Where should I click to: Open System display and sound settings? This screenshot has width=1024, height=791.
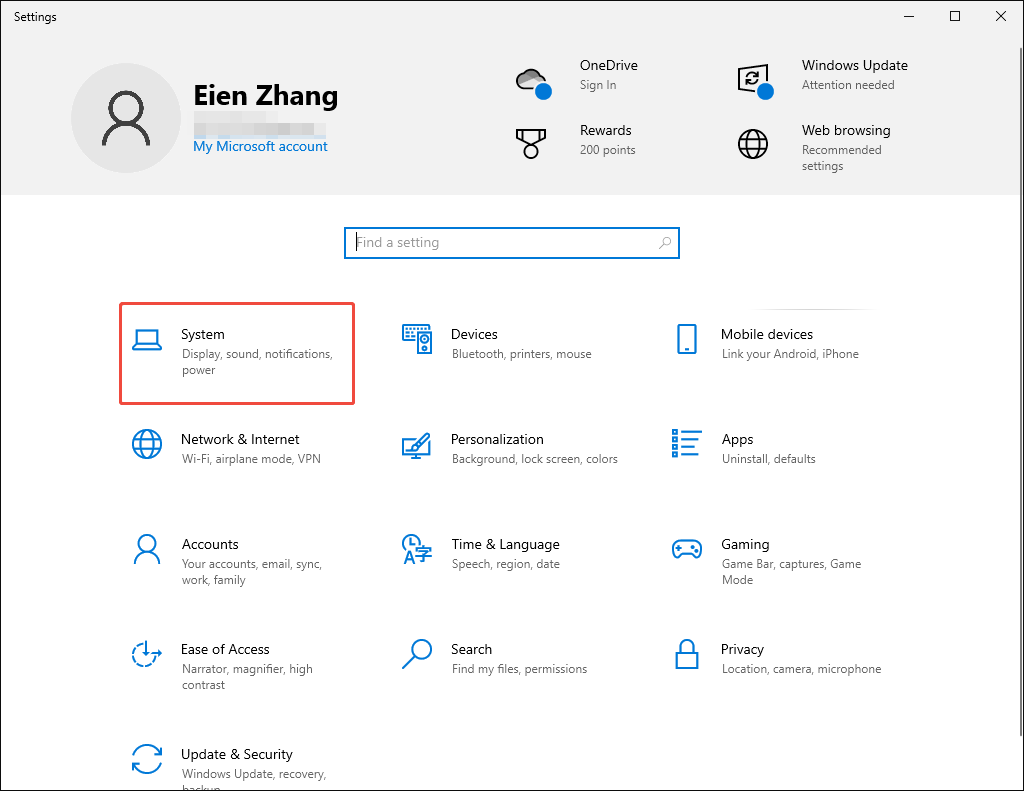click(236, 353)
